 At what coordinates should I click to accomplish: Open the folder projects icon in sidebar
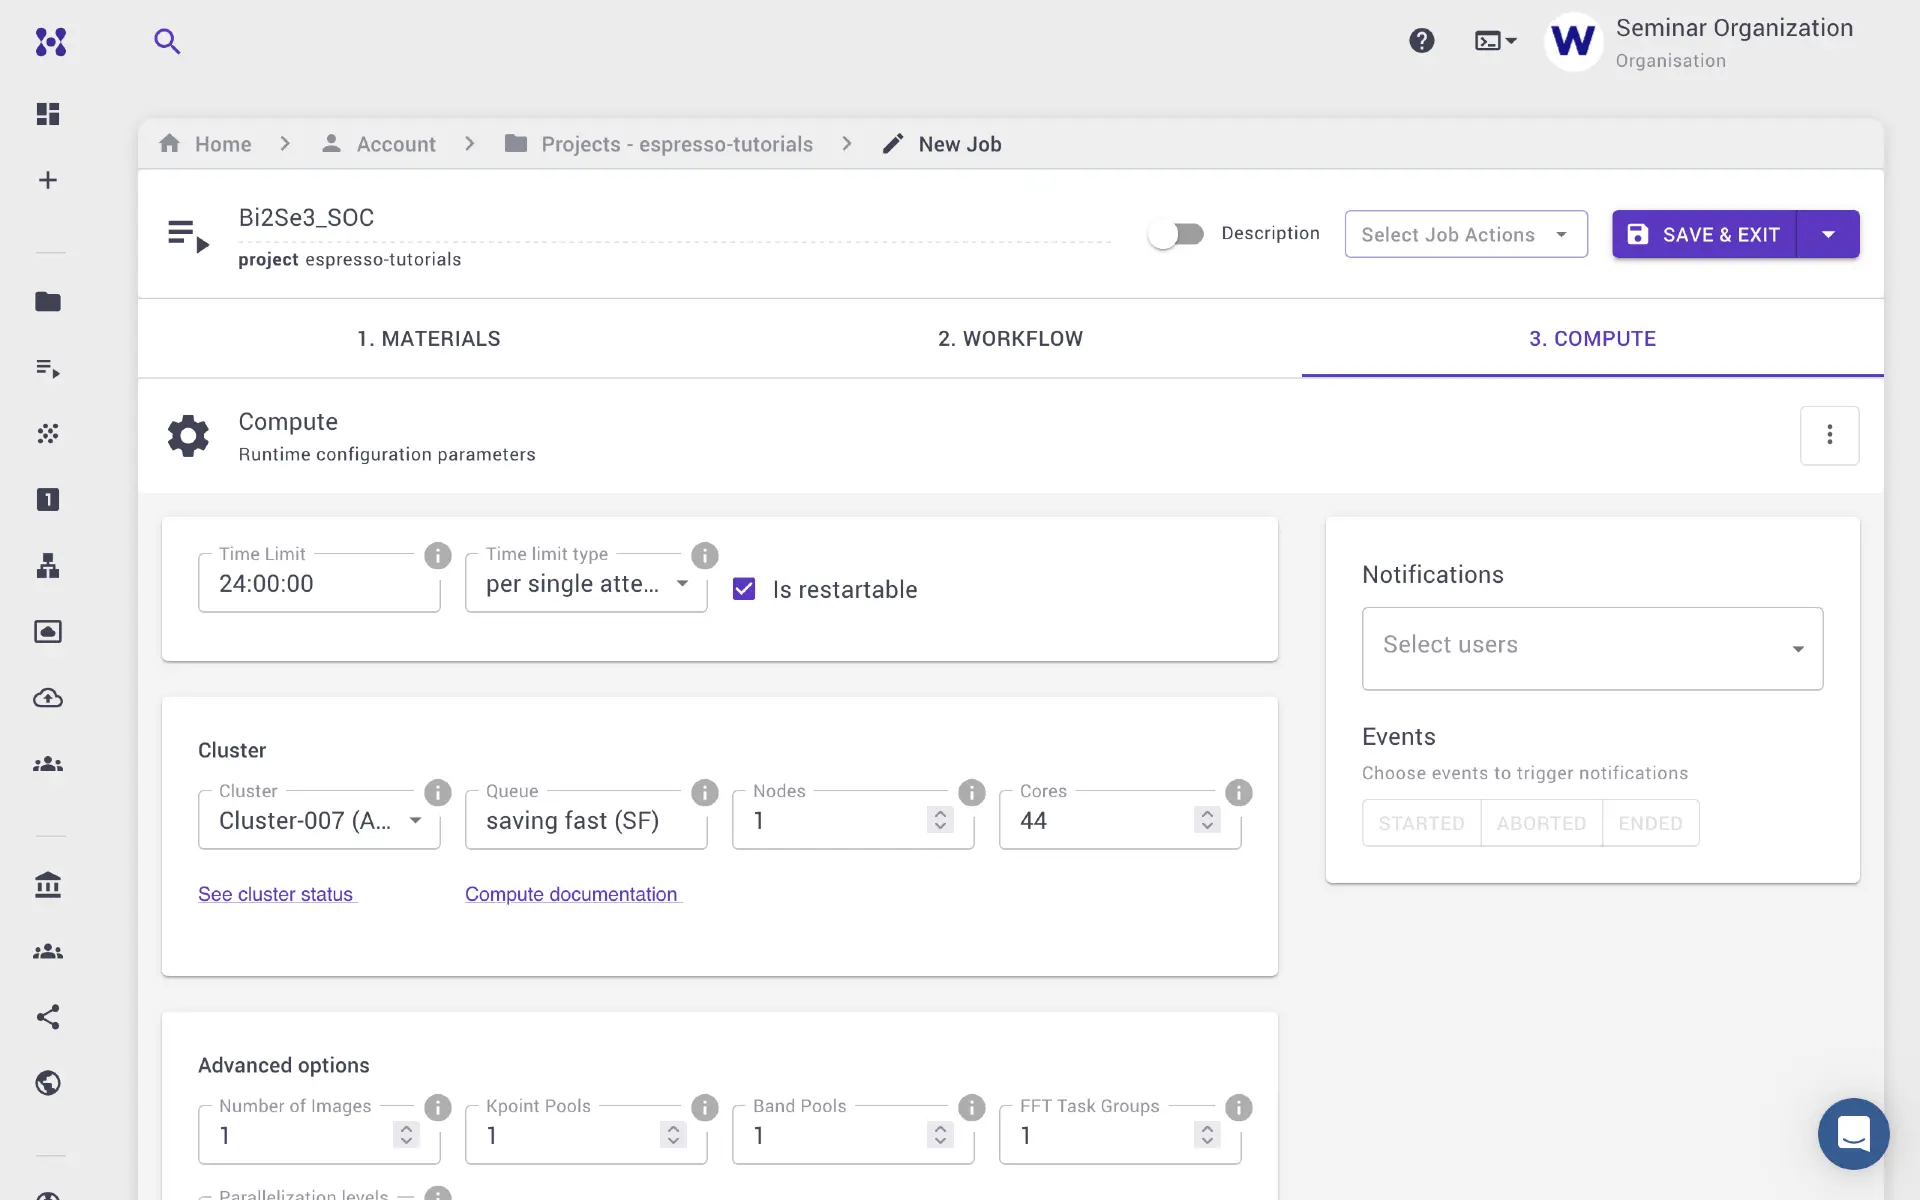click(48, 301)
